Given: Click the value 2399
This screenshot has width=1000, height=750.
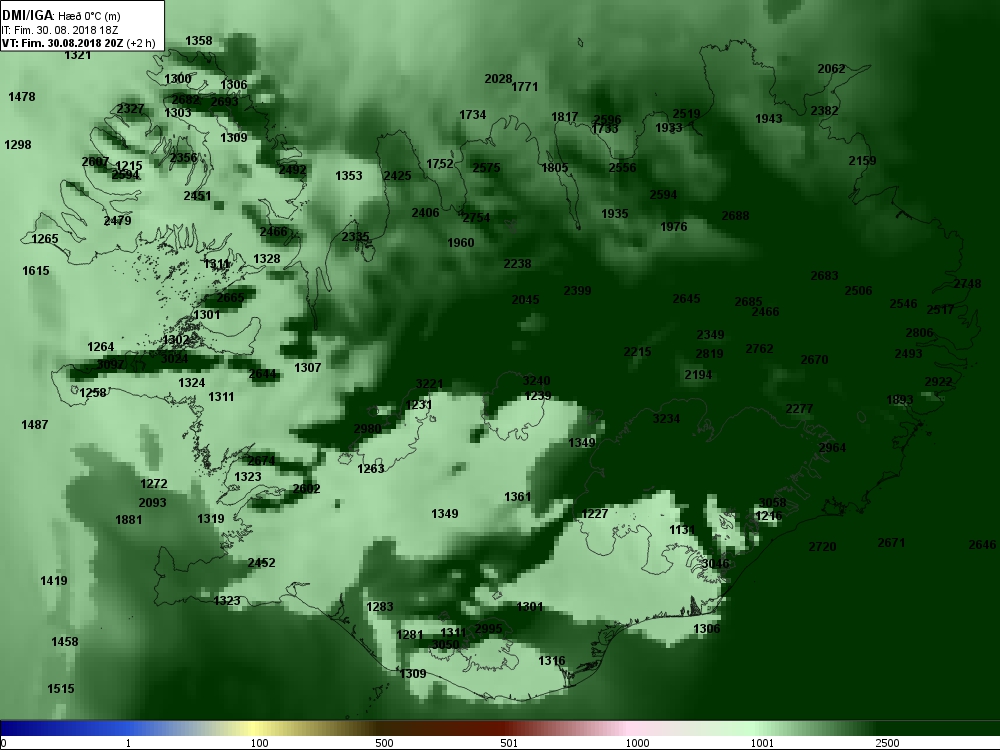Looking at the screenshot, I should [x=577, y=291].
